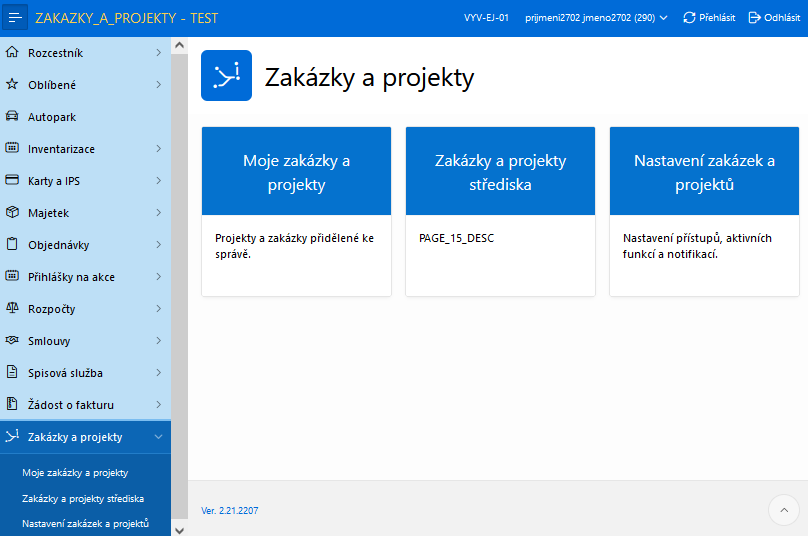Click the Rozcestník home icon
This screenshot has height=536, width=808.
tap(12, 53)
